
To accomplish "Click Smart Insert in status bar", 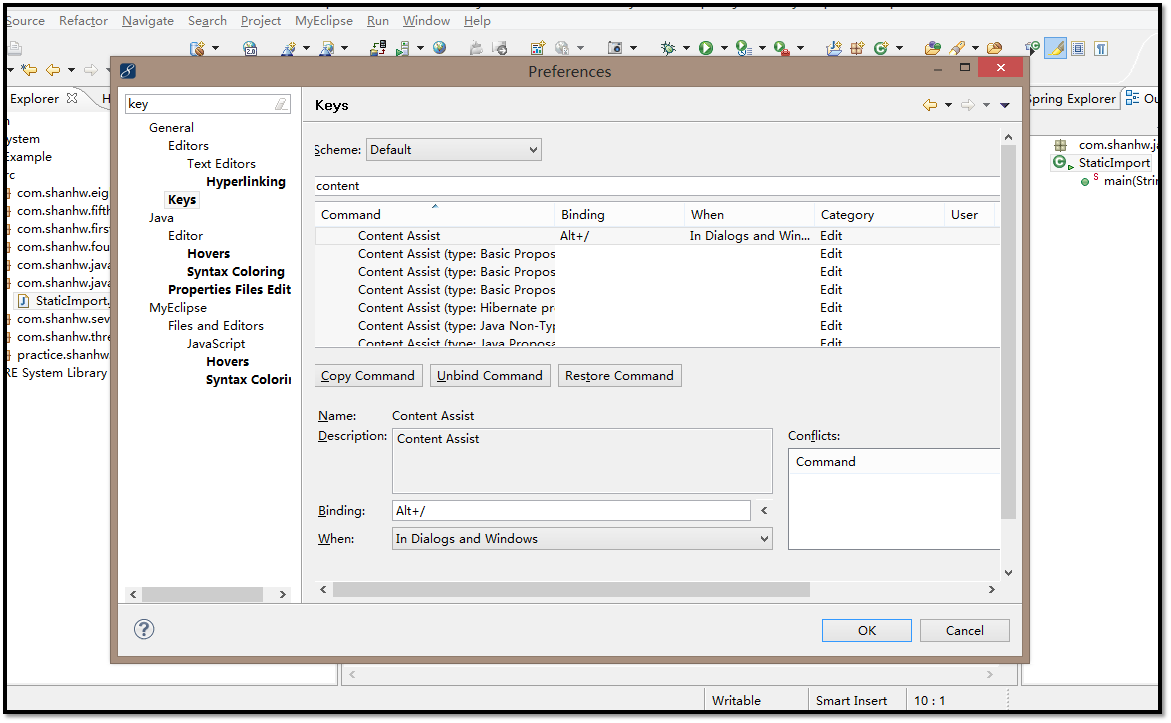I will pos(851,701).
